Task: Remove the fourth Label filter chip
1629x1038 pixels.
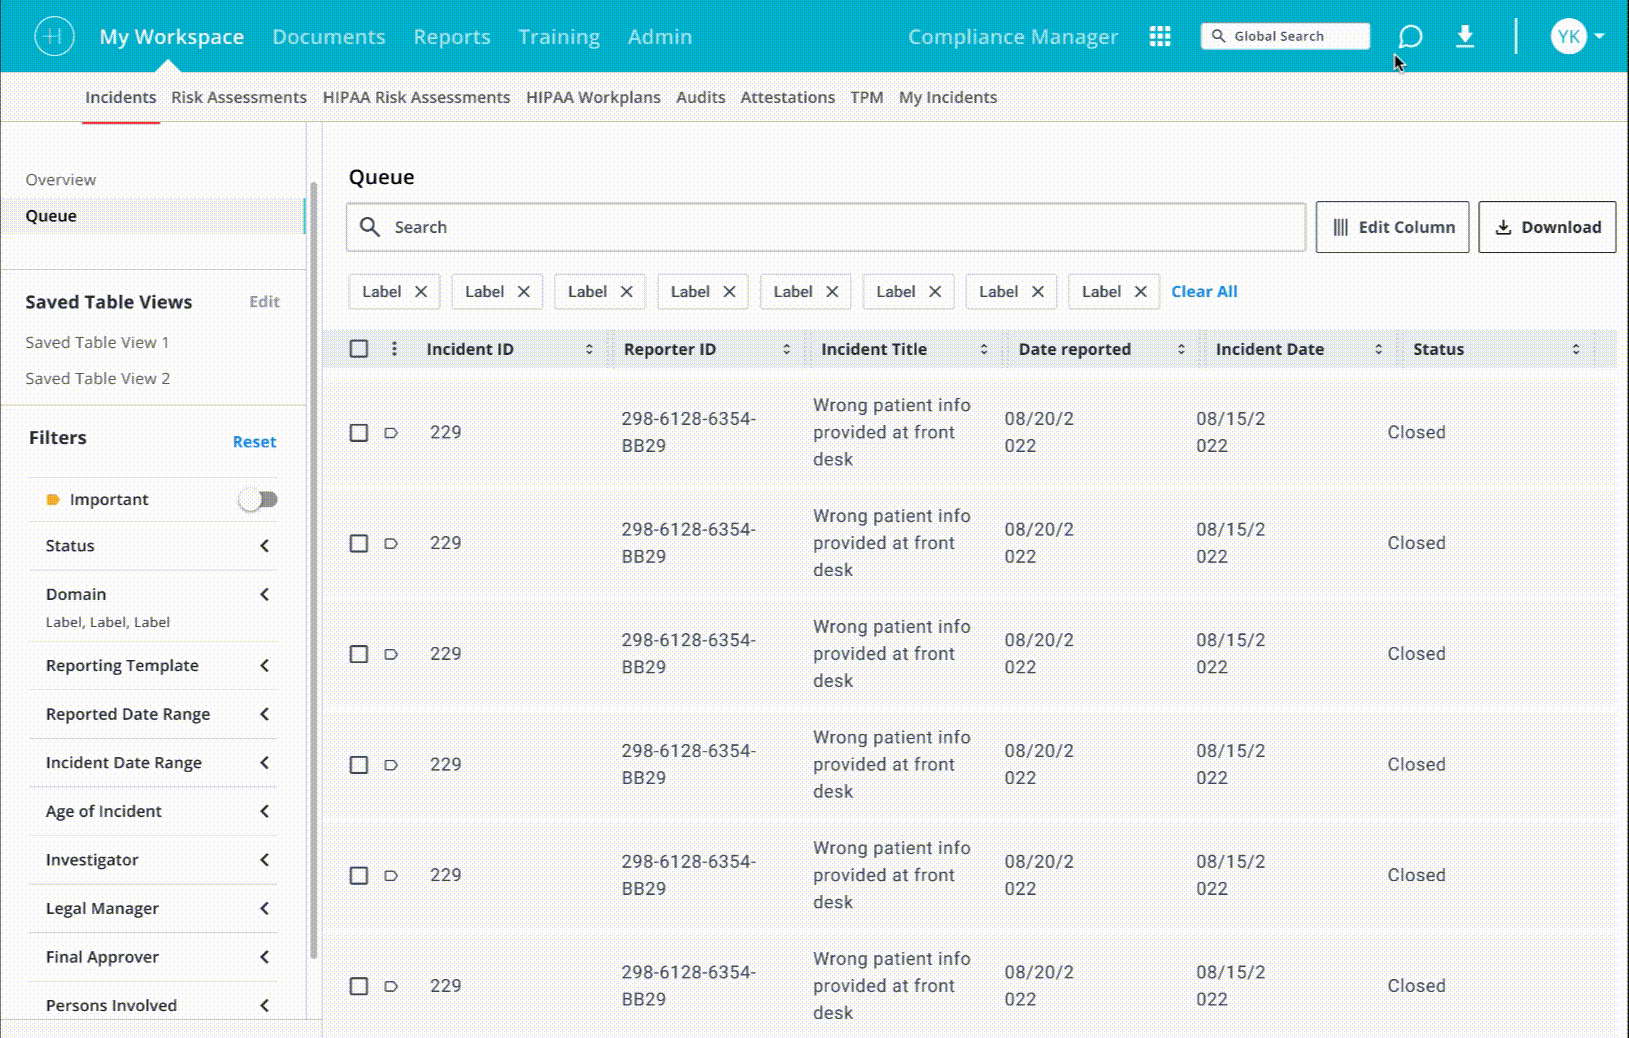Action: [x=729, y=292]
